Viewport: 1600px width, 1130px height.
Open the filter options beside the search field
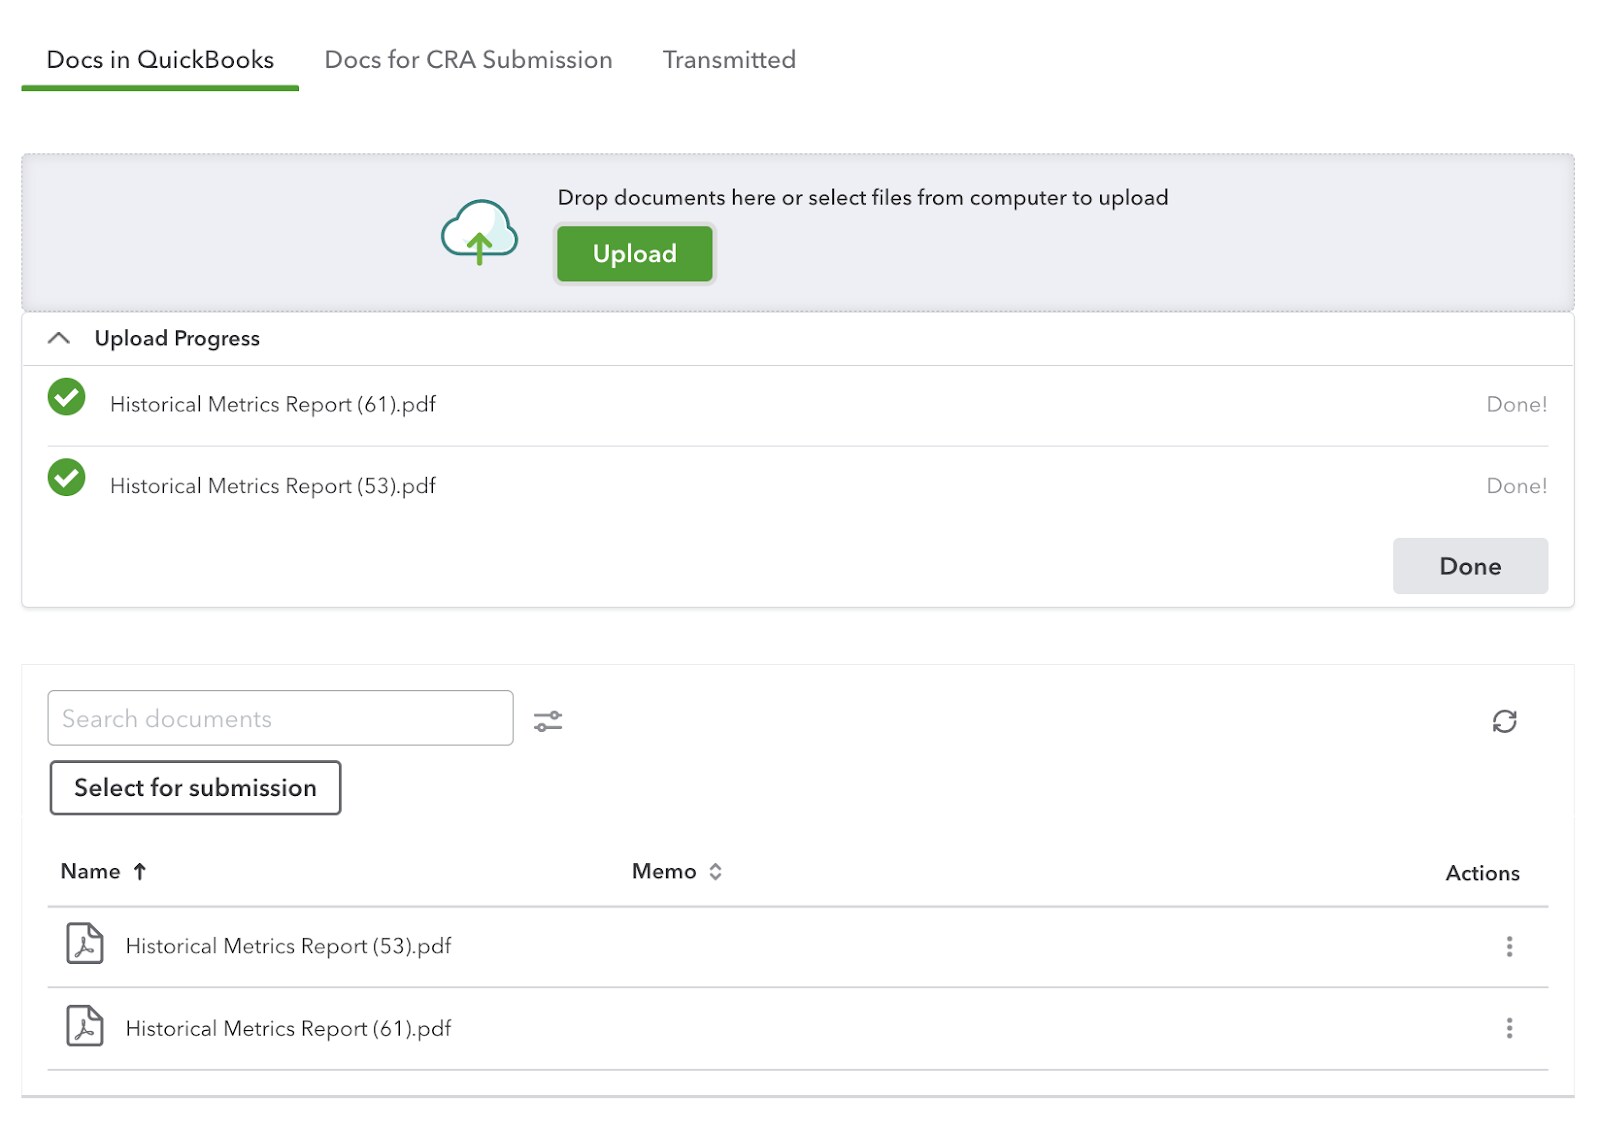[x=549, y=719]
